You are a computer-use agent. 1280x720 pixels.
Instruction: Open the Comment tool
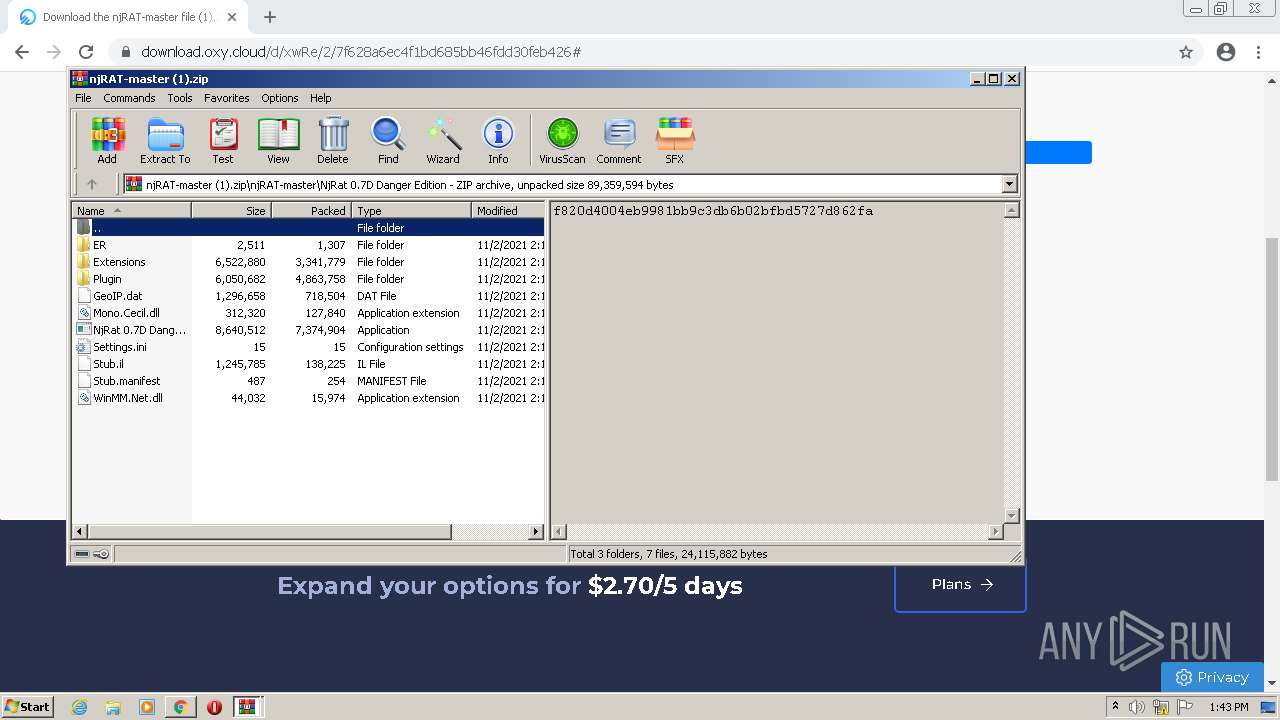click(x=619, y=141)
